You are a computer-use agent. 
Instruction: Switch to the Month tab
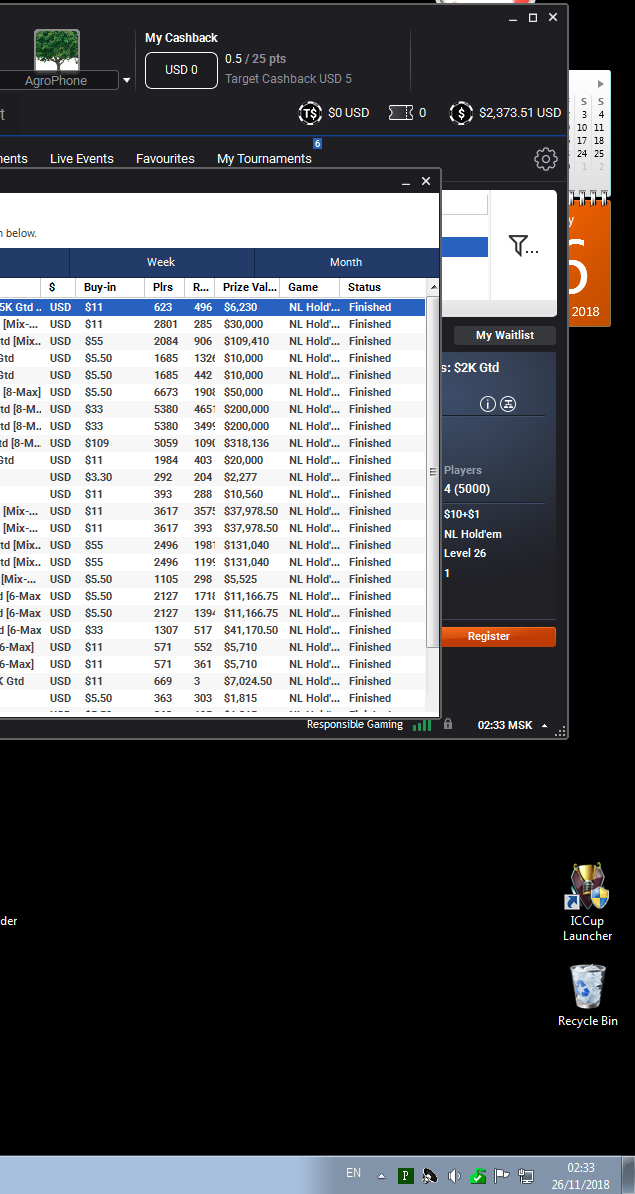click(x=346, y=262)
